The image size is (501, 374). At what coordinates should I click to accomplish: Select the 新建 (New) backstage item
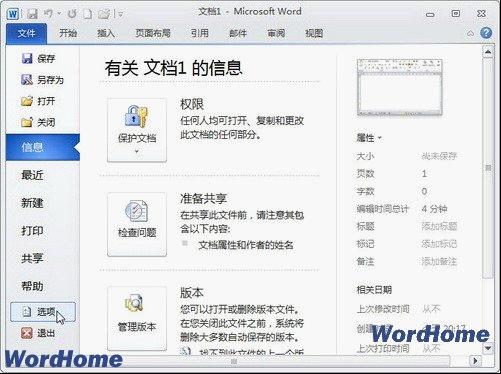coord(32,203)
